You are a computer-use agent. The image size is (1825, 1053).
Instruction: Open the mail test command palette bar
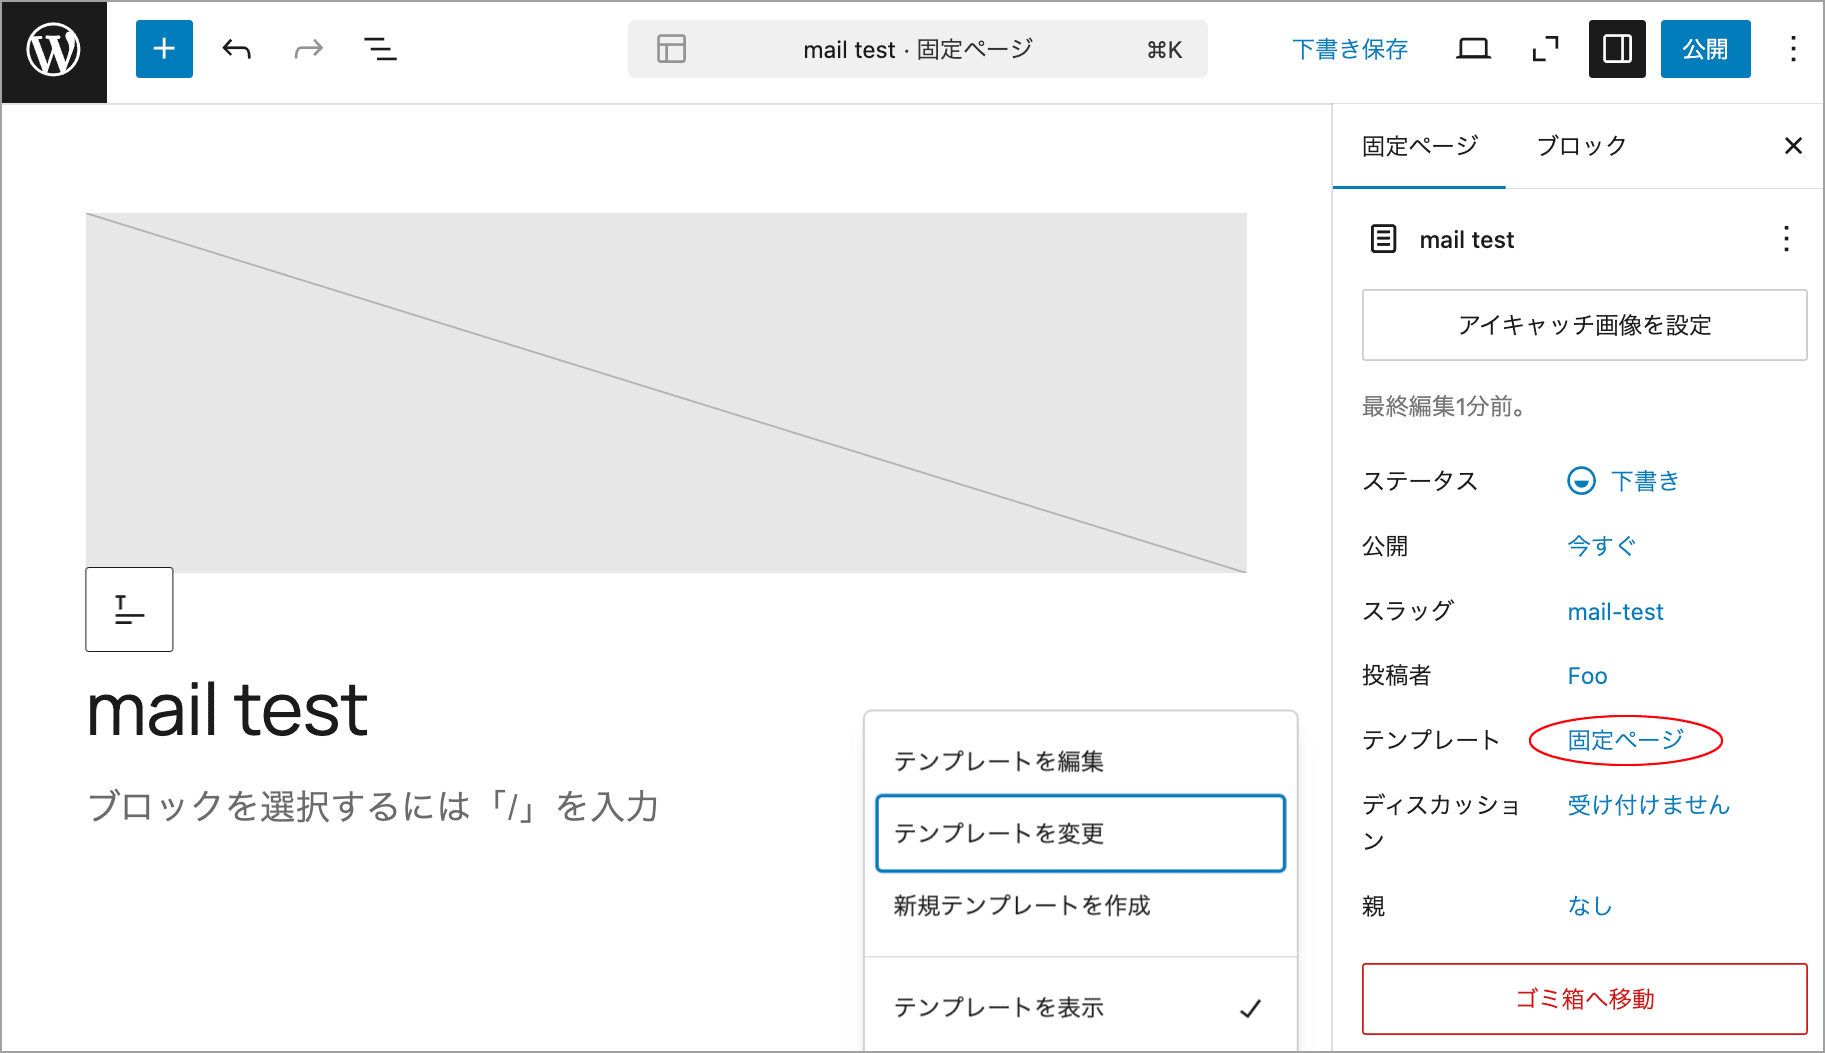(x=917, y=49)
